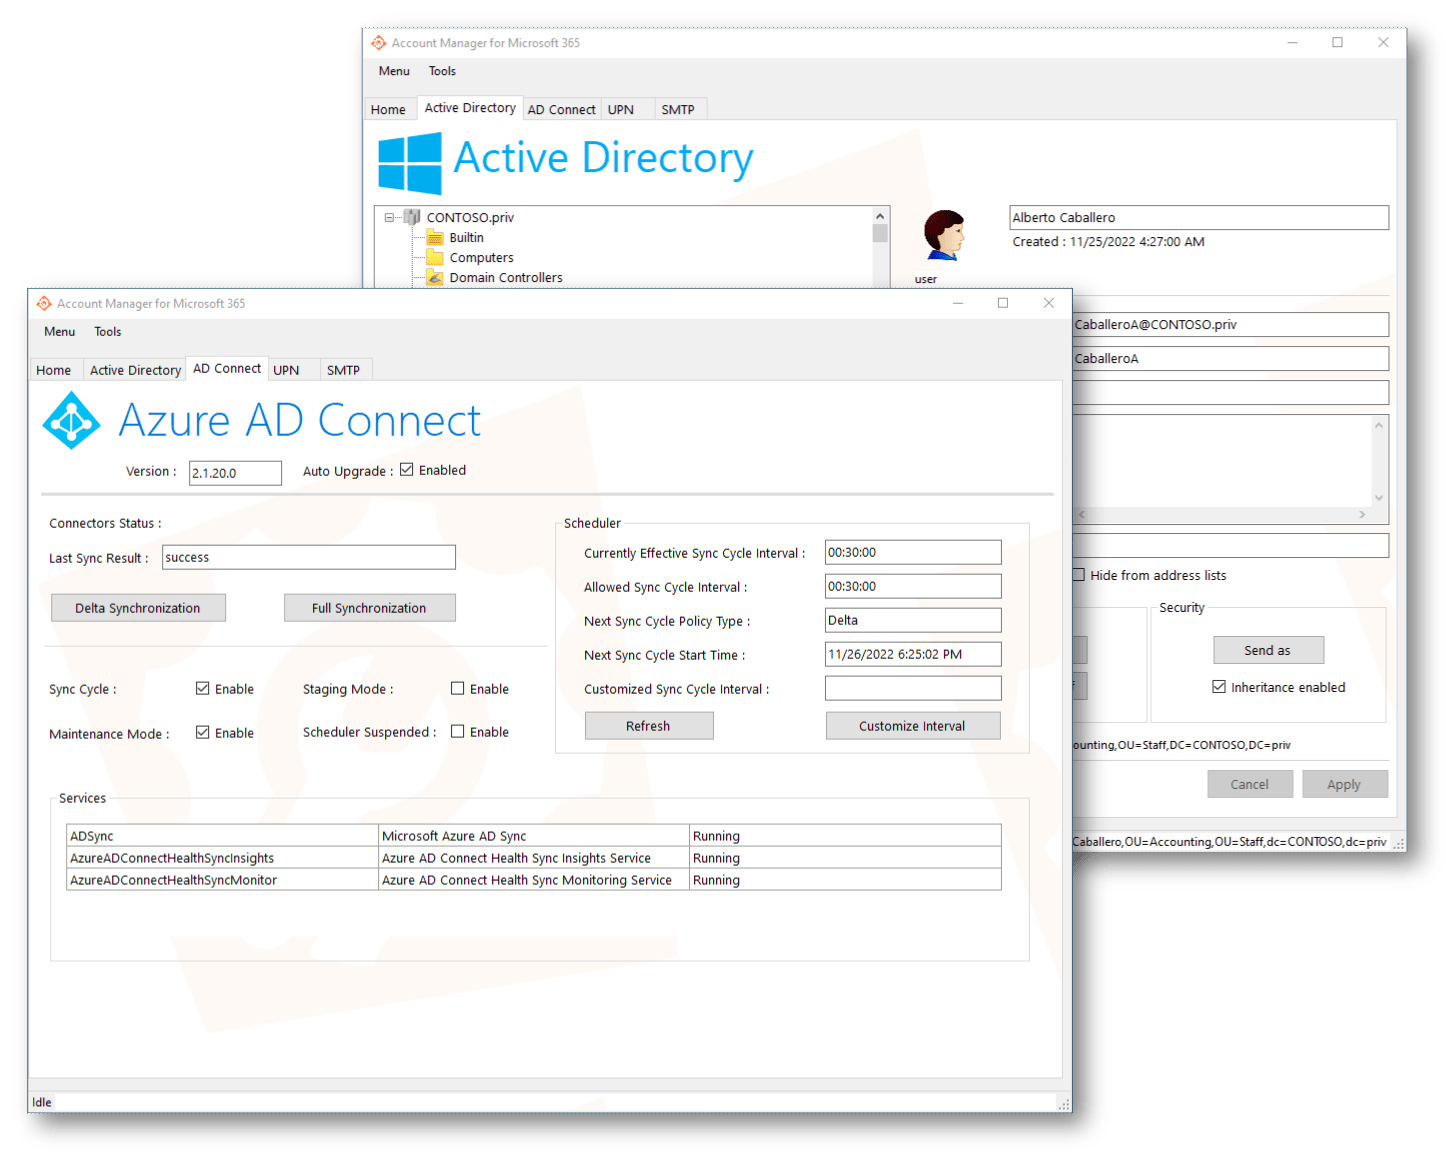Click the Apply button
The image size is (1446, 1152).
coord(1344,784)
